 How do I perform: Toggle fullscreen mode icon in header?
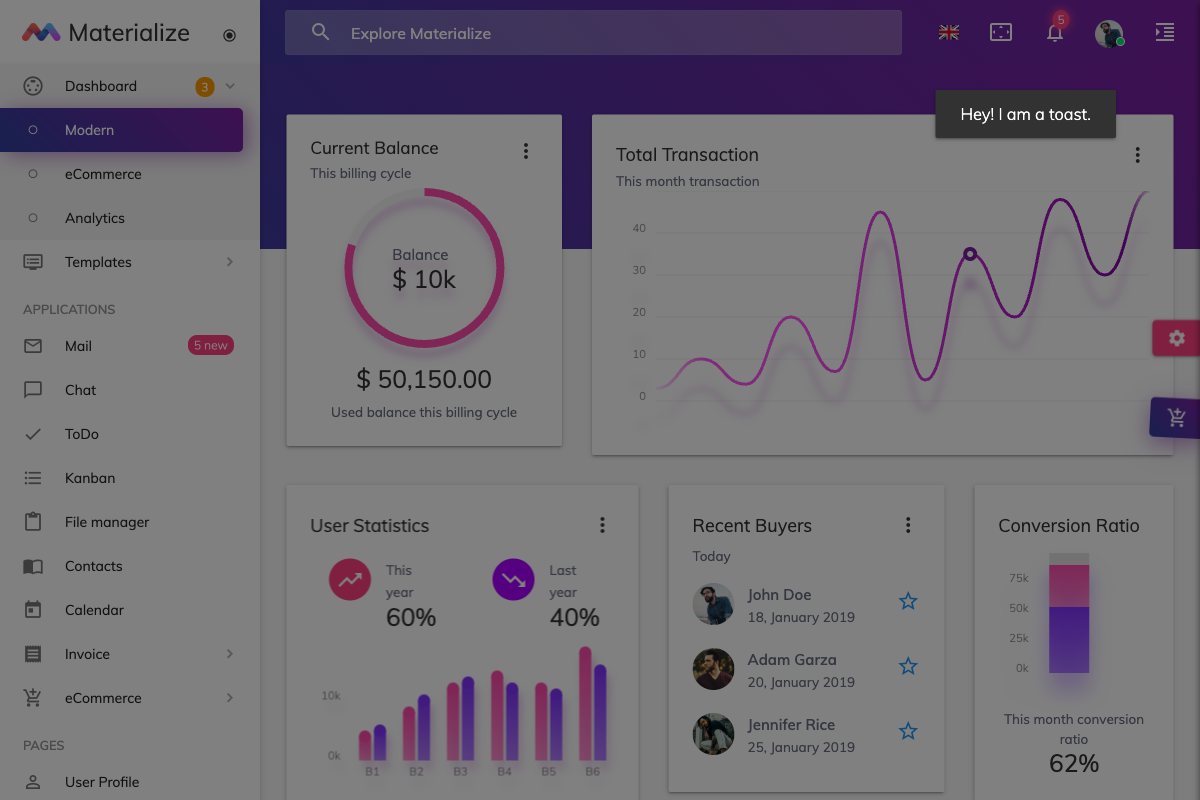tap(1001, 33)
